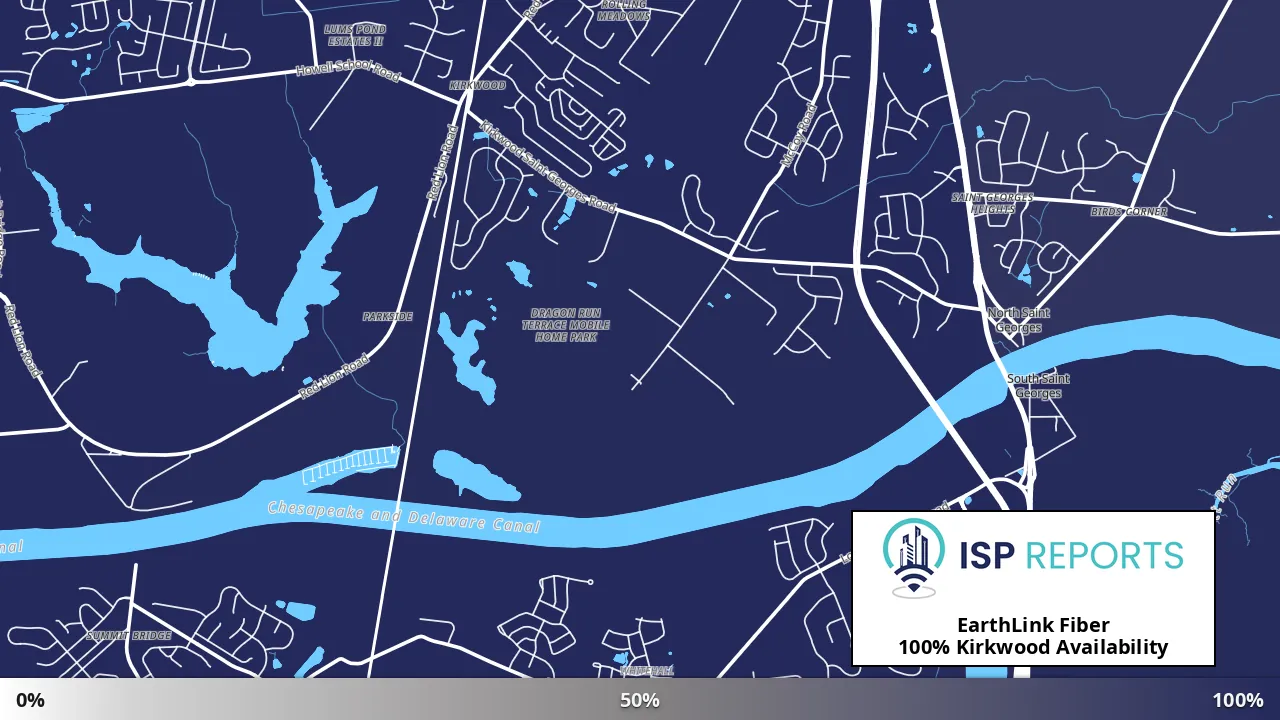The image size is (1280, 720).
Task: Click the "Saint Georges Heights" label
Action: tap(993, 203)
